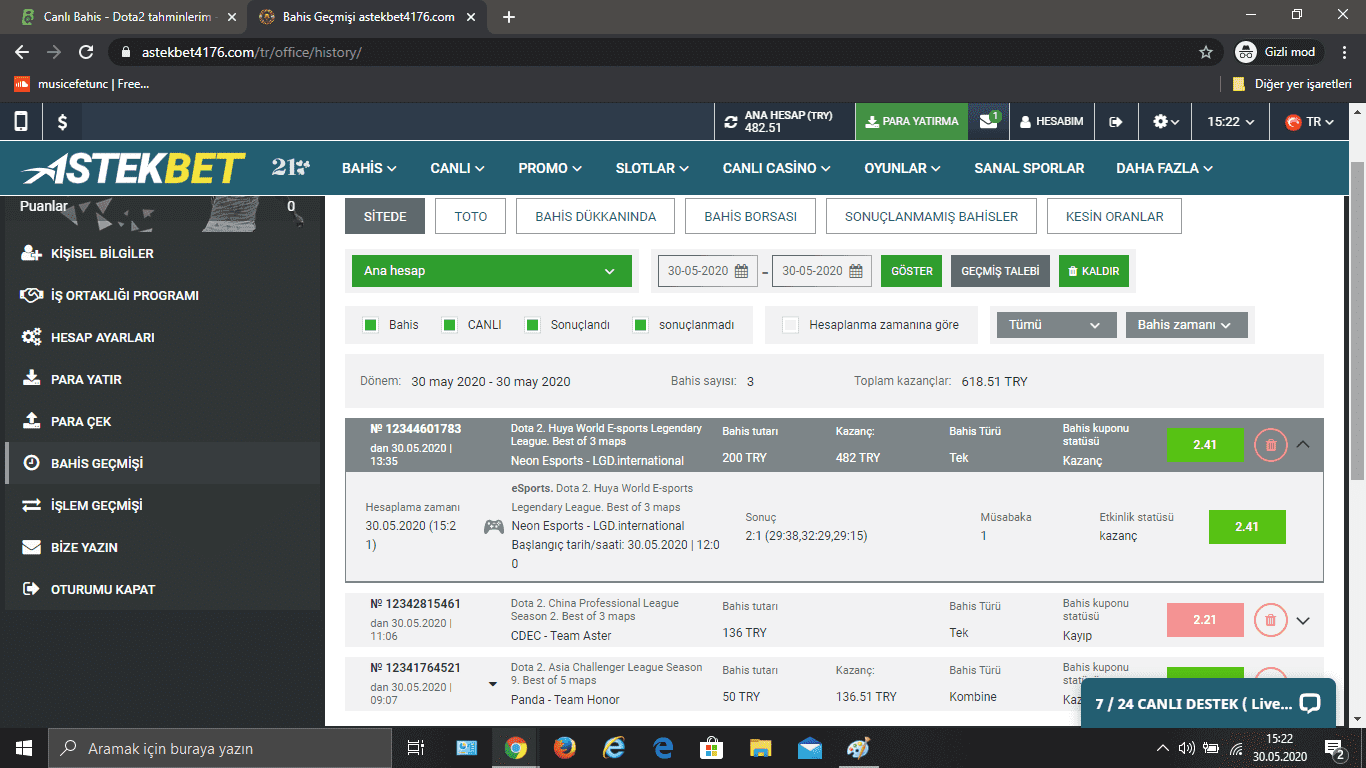Open the SLOTLAR navigation menu

coord(652,168)
